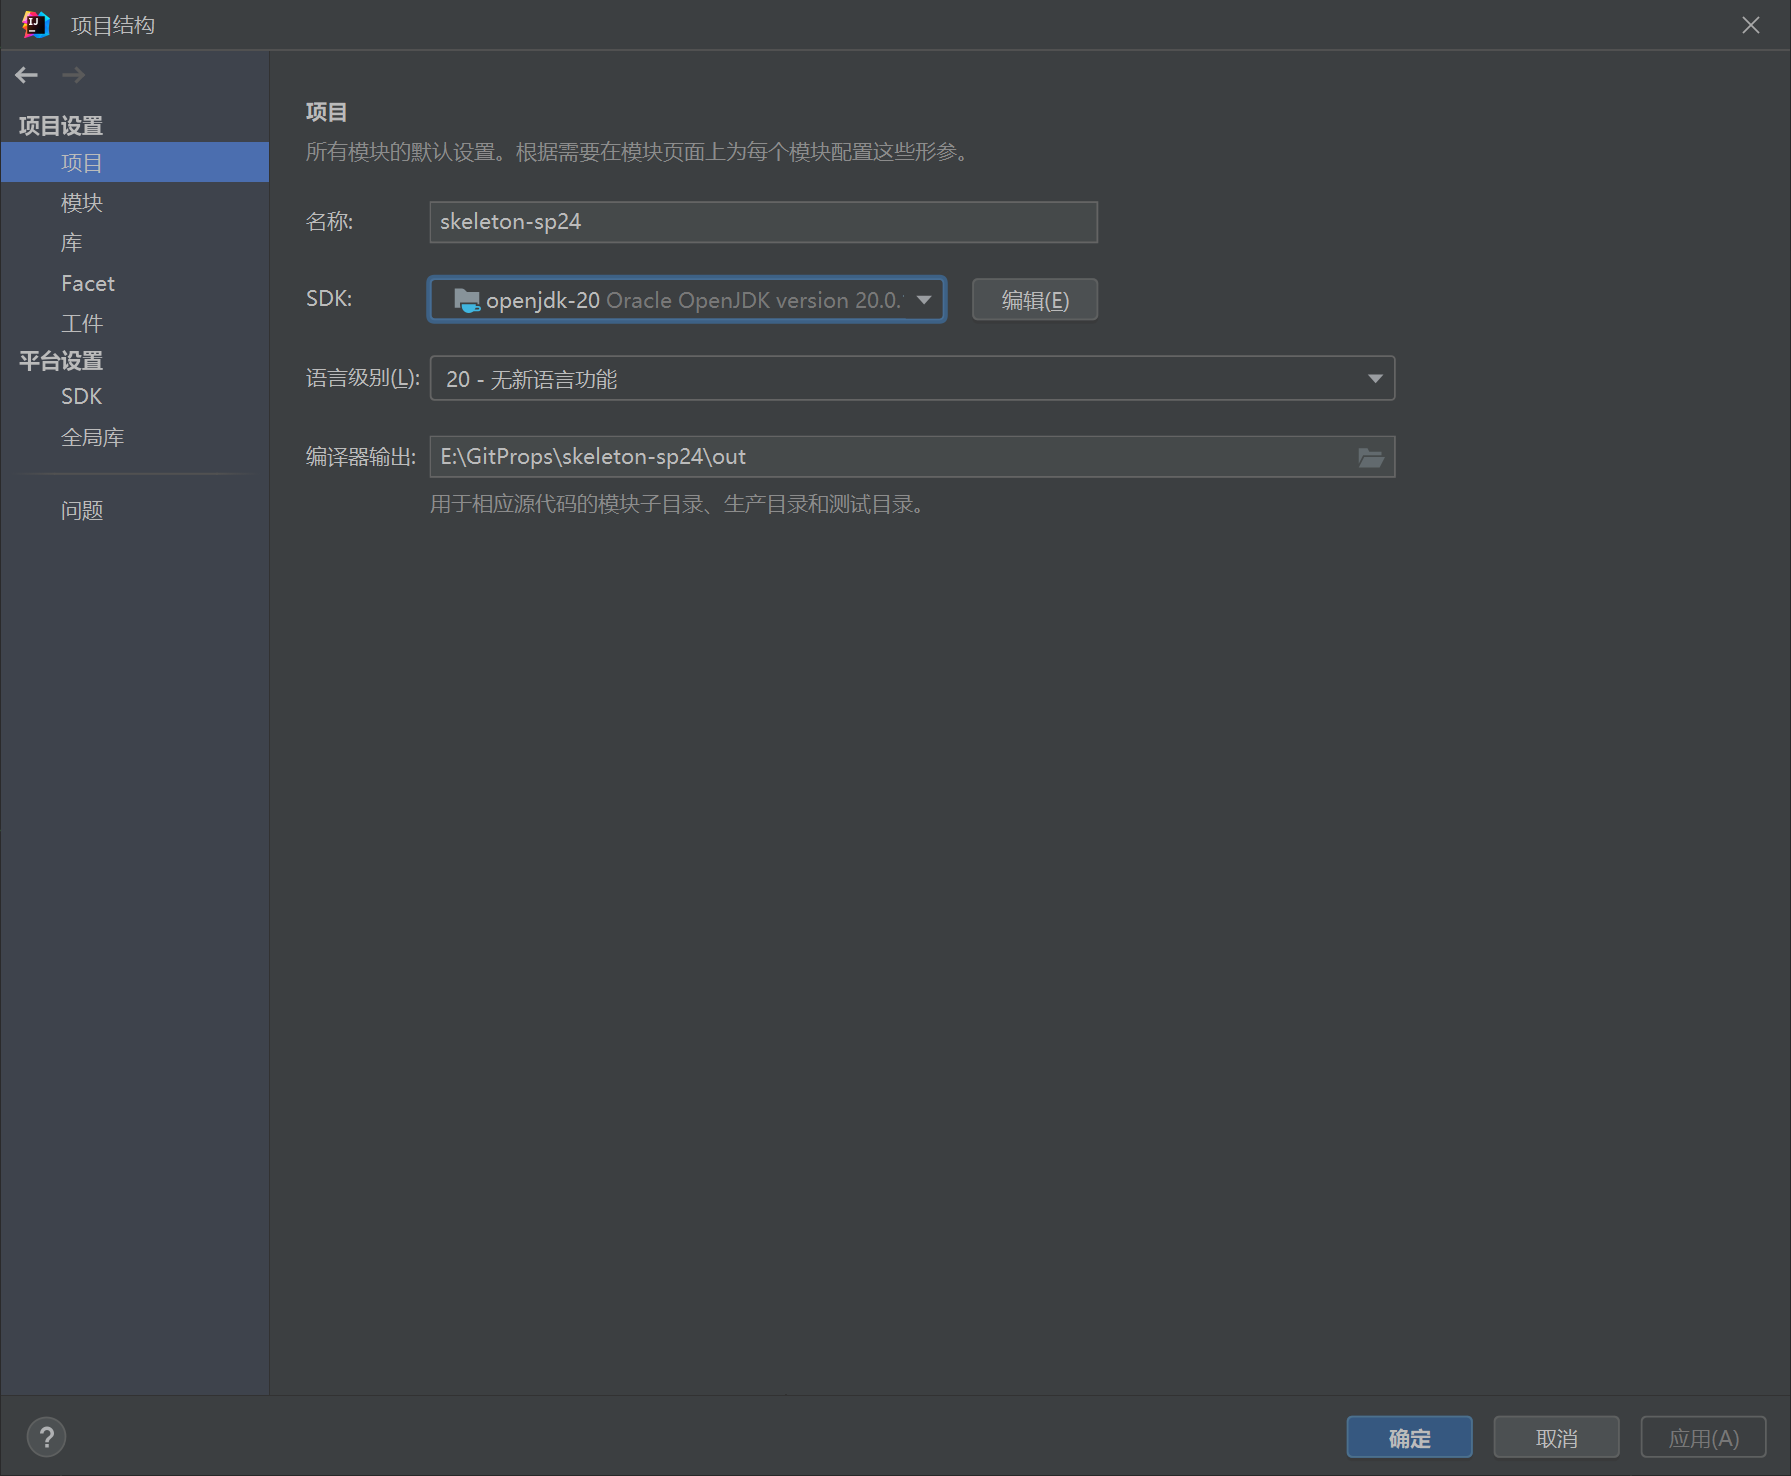
Task: Select 项目 in the sidebar
Action: pyautogui.click(x=82, y=163)
